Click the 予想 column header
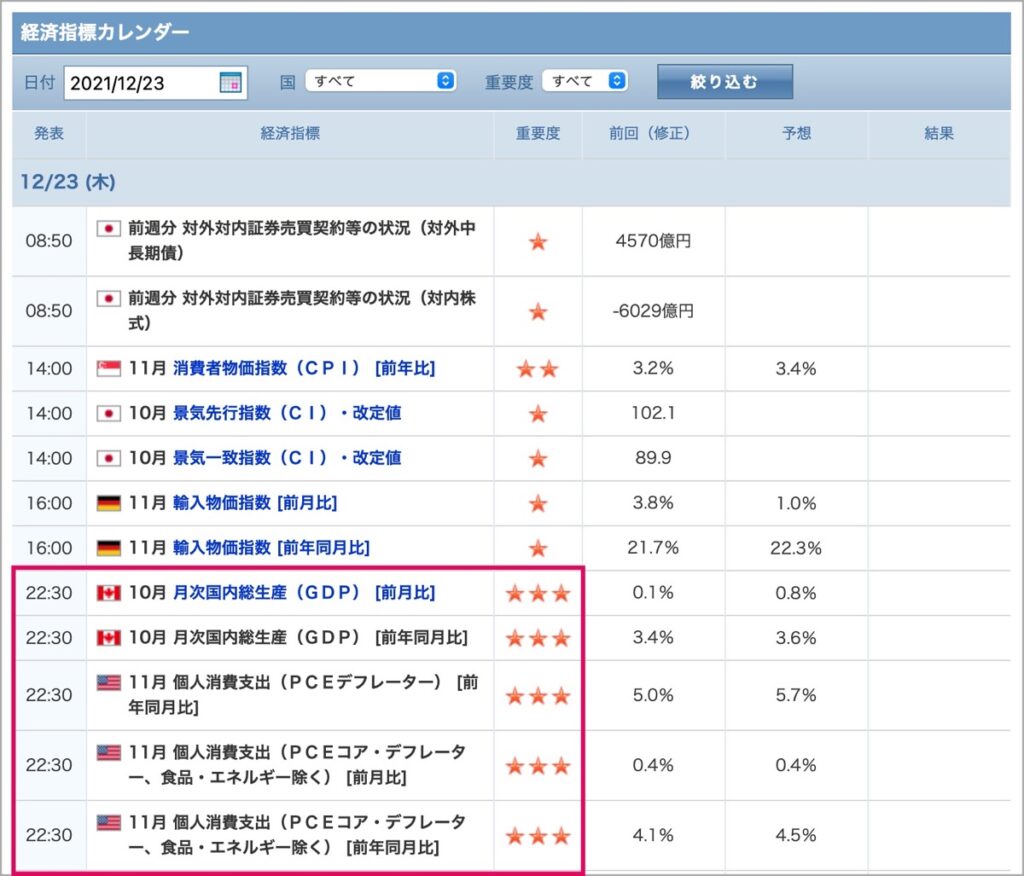 point(796,133)
